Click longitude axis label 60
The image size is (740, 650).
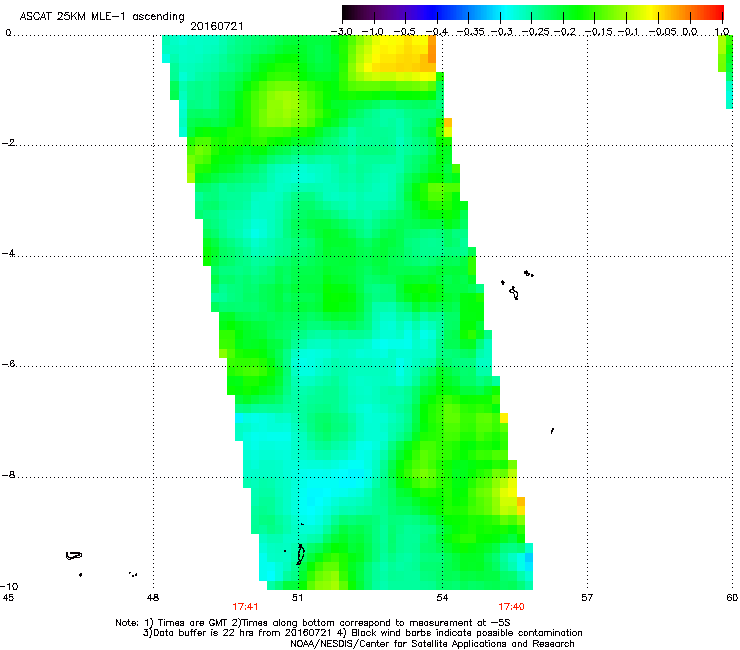coord(732,598)
